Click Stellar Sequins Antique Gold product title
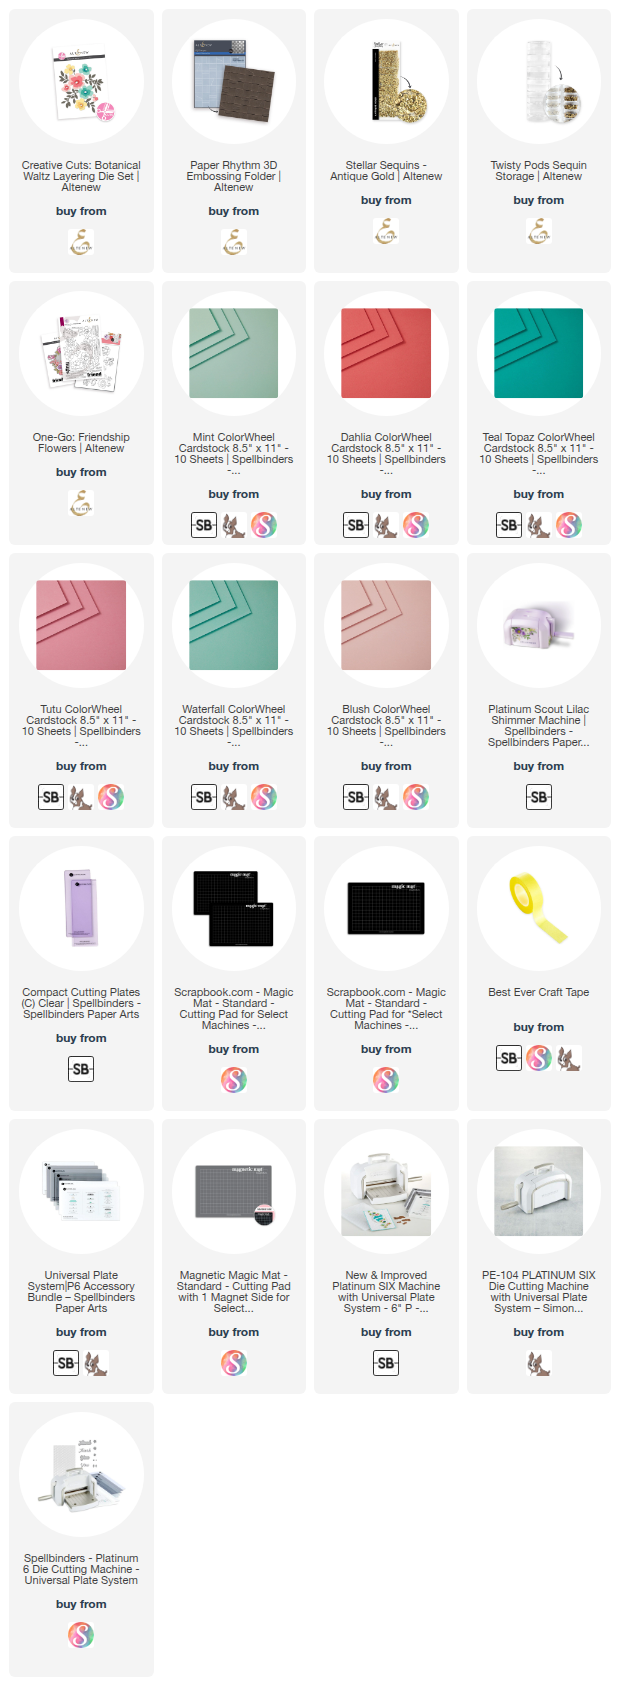 tap(386, 171)
